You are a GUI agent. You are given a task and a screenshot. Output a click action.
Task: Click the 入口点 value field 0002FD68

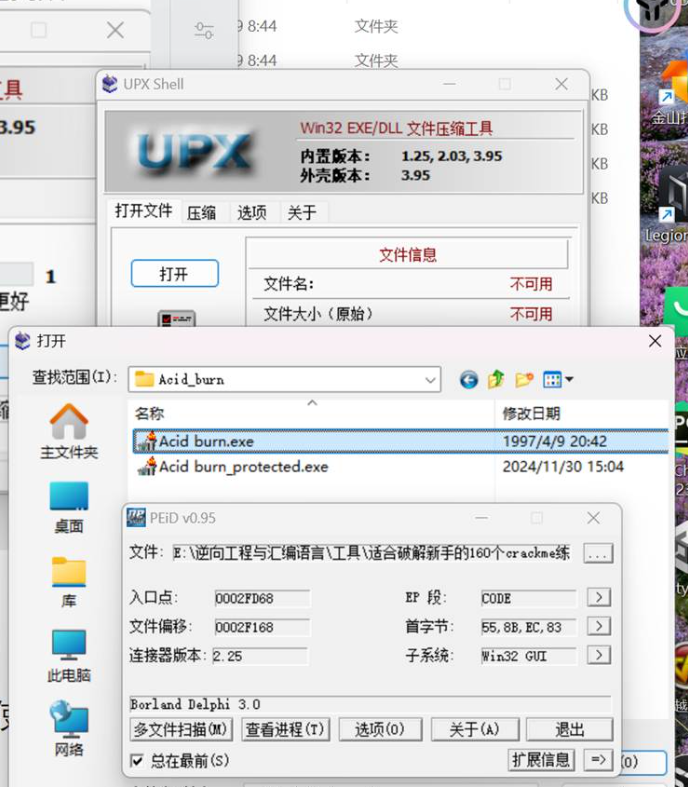coord(261,598)
